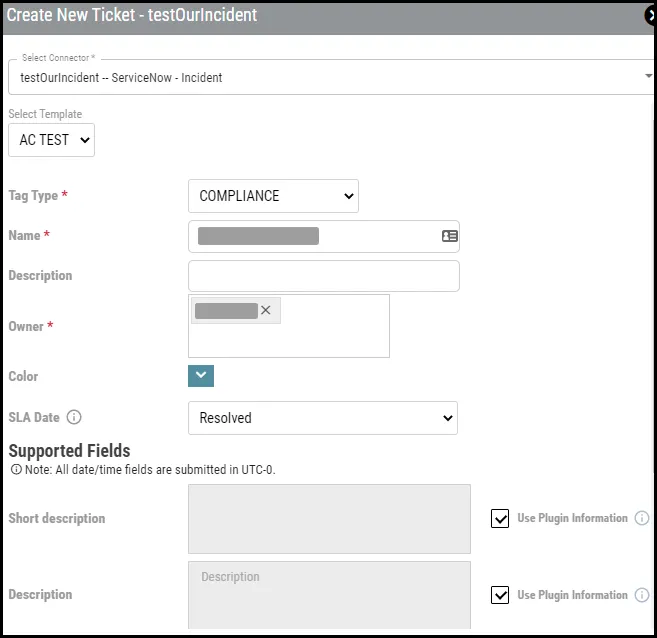This screenshot has height=638, width=657.
Task: Toggle Use Plugin Information for Short description
Action: 500,519
